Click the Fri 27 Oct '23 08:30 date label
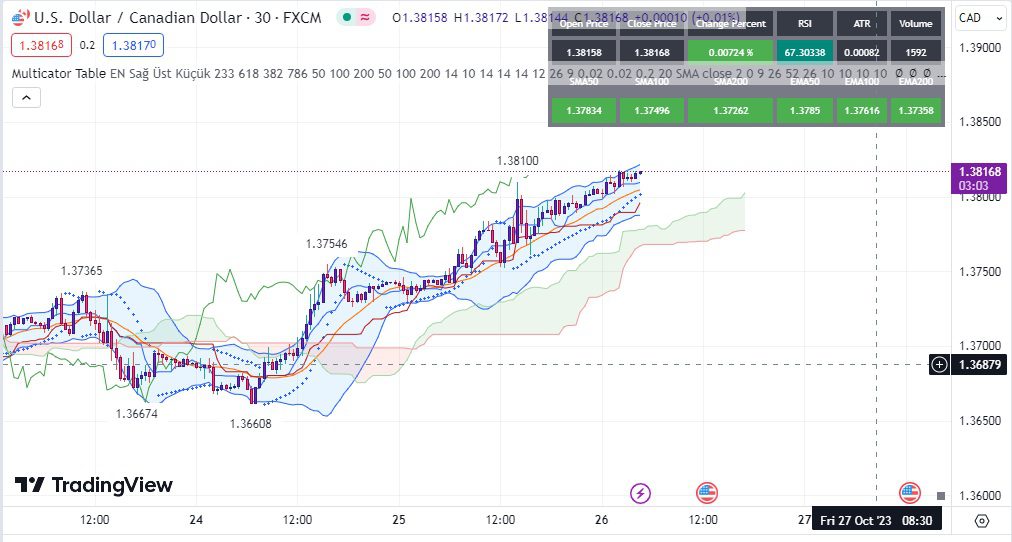Screen dimensions: 1012x542 click(876, 520)
